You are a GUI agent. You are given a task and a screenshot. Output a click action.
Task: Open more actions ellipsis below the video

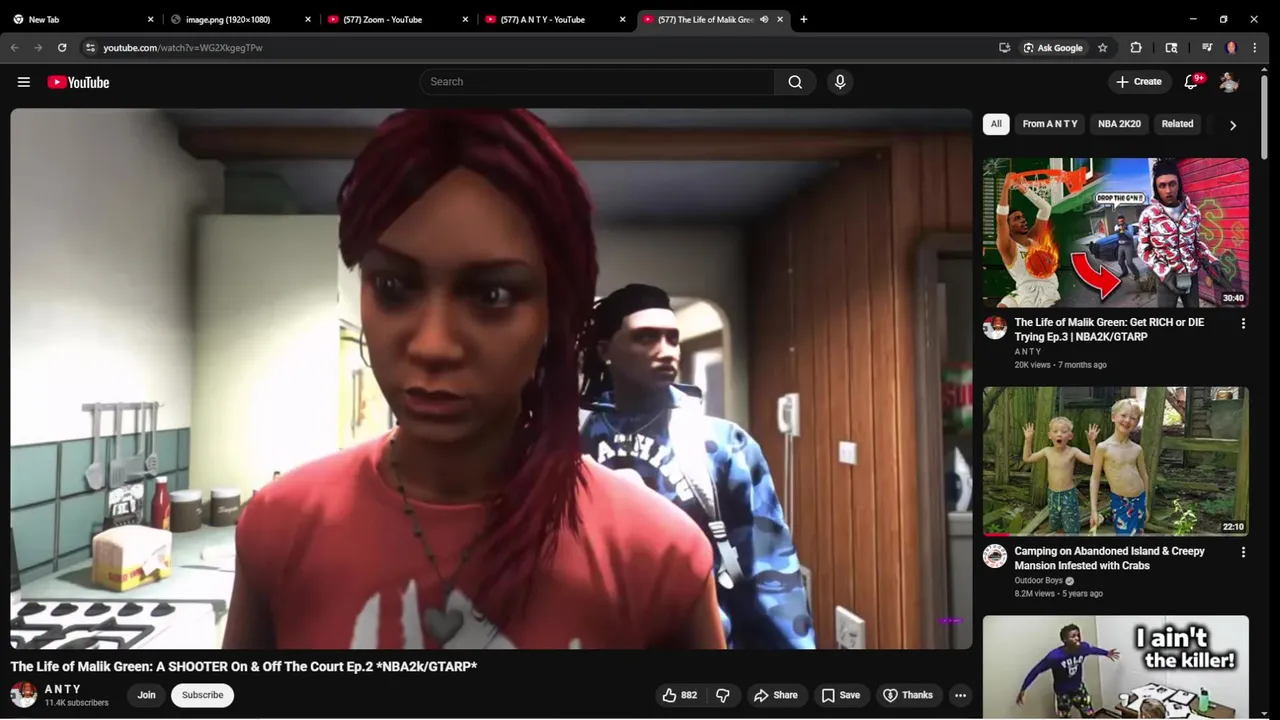point(960,695)
